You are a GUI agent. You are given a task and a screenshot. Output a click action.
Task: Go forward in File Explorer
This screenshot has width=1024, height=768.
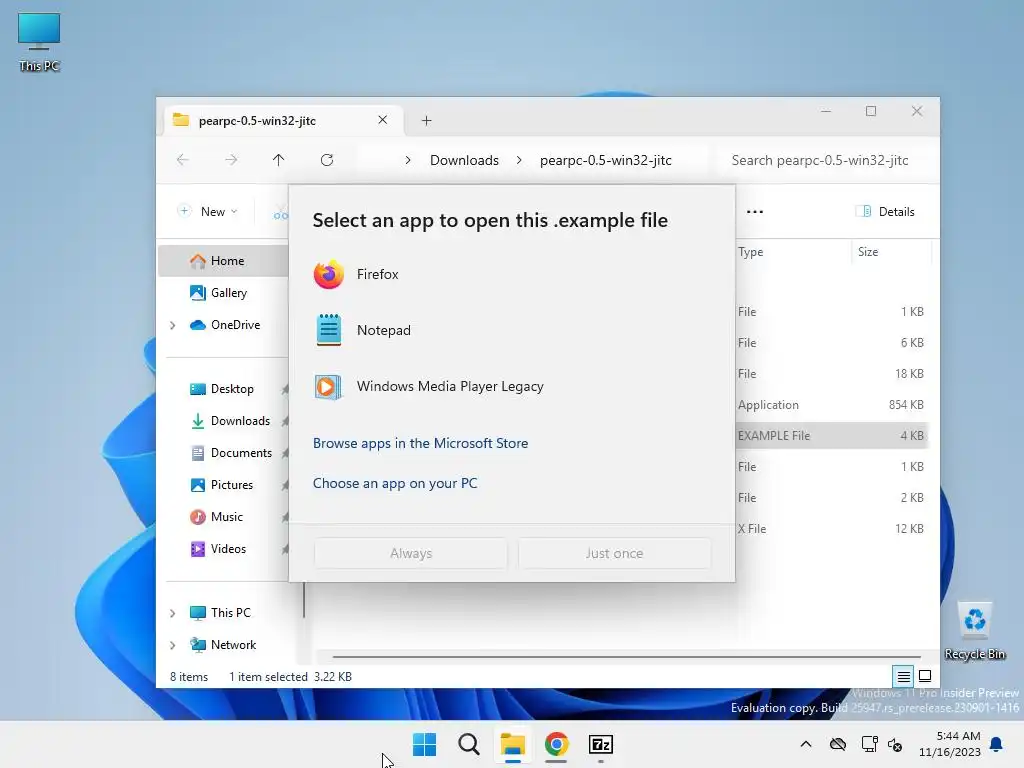coord(231,160)
